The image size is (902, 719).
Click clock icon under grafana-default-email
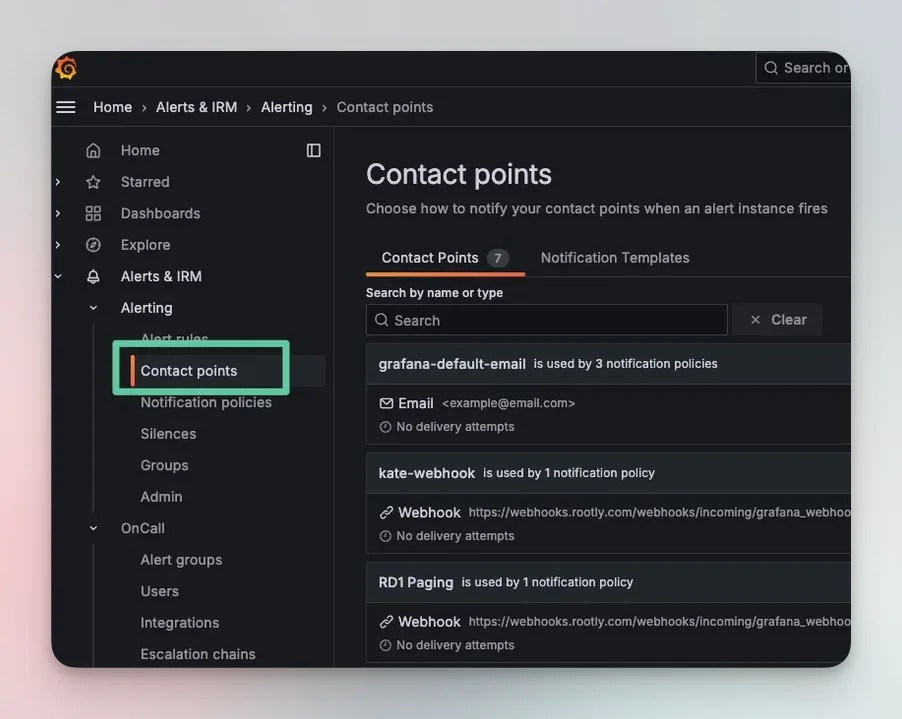pyautogui.click(x=385, y=427)
